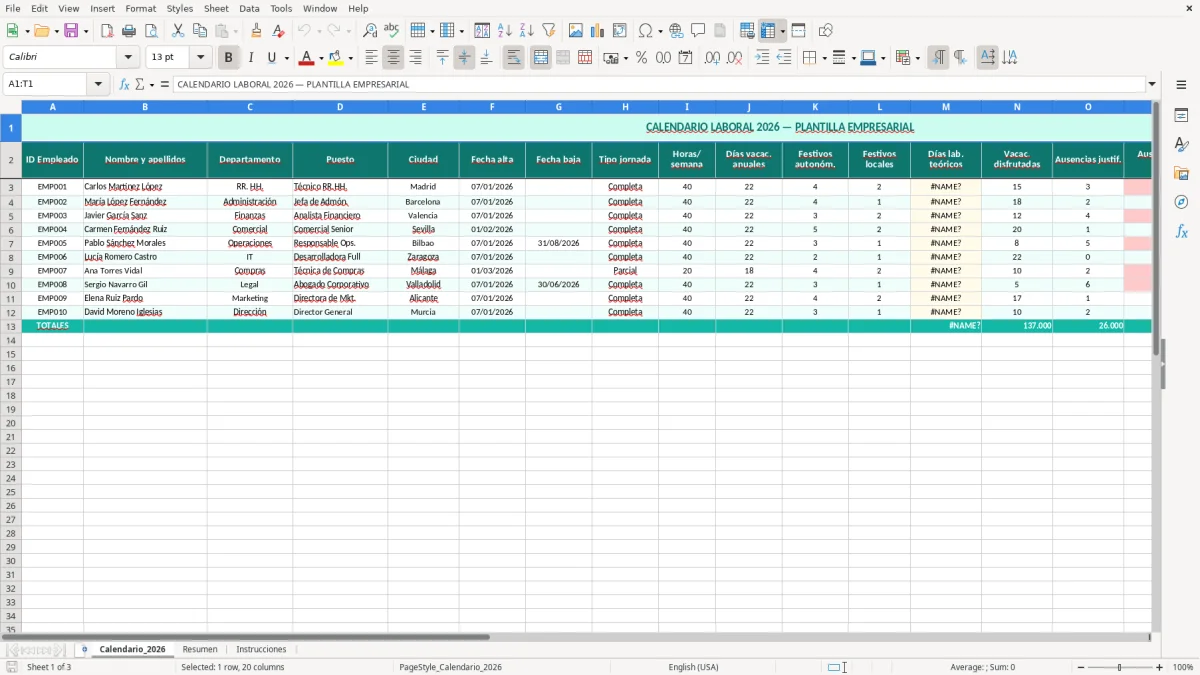
Task: Open the Function Wizard fx icon
Action: tap(125, 84)
